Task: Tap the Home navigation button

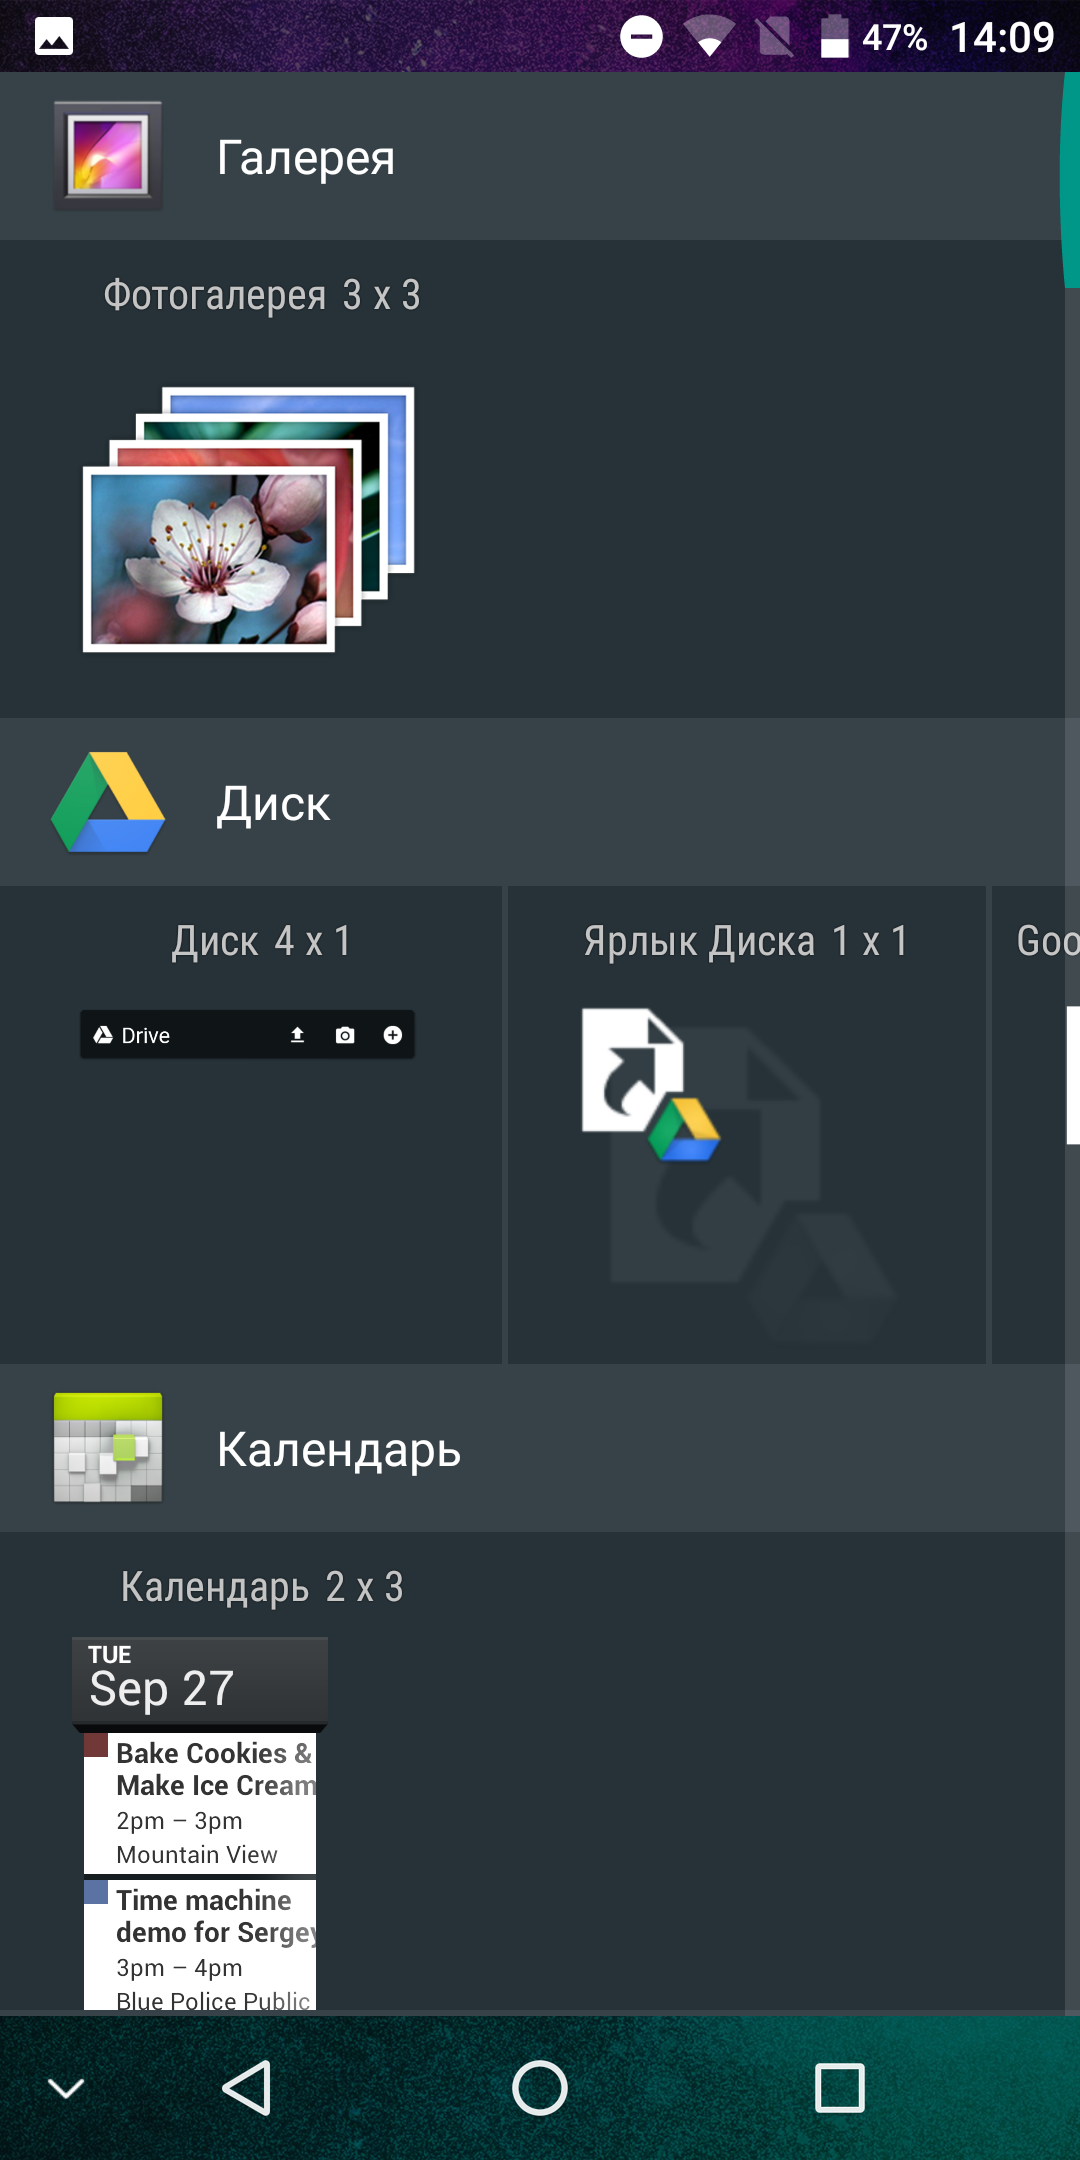Action: [x=540, y=2088]
